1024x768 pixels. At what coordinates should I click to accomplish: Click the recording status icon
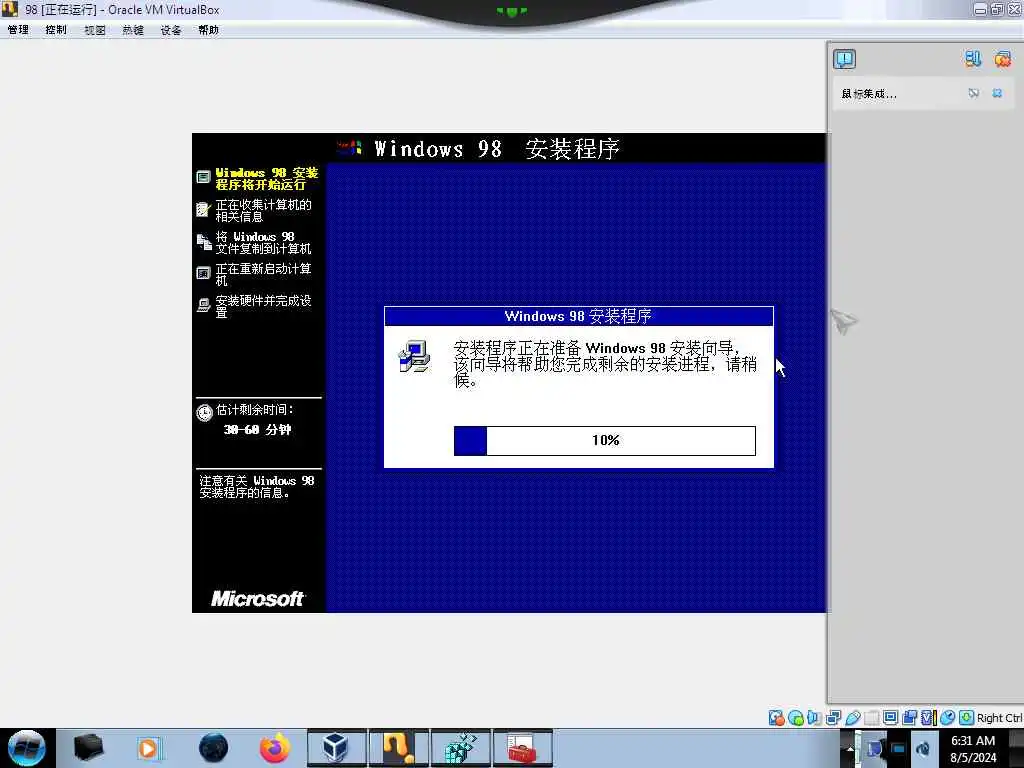point(909,718)
